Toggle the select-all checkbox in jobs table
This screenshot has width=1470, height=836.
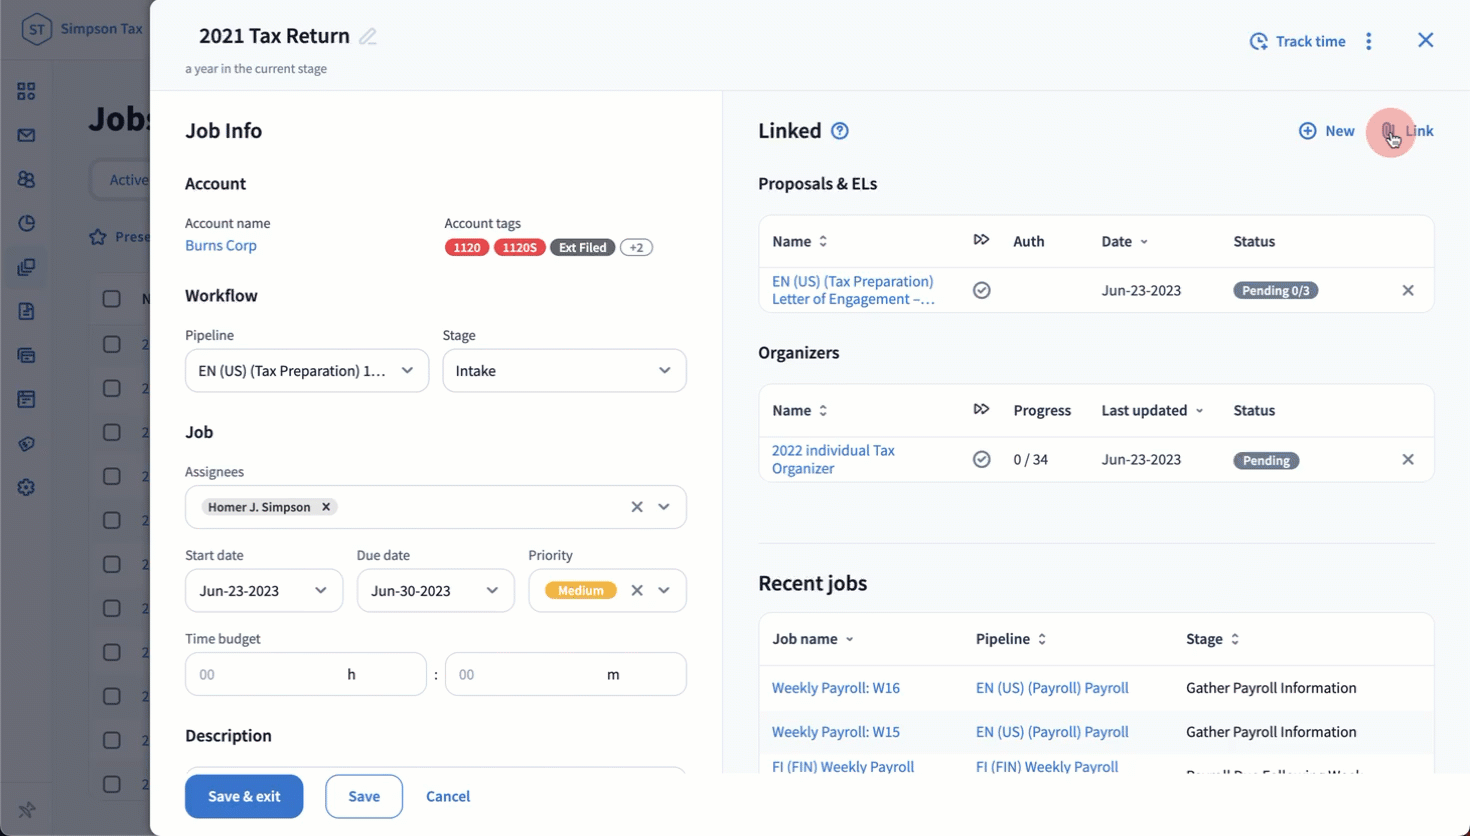pos(111,298)
